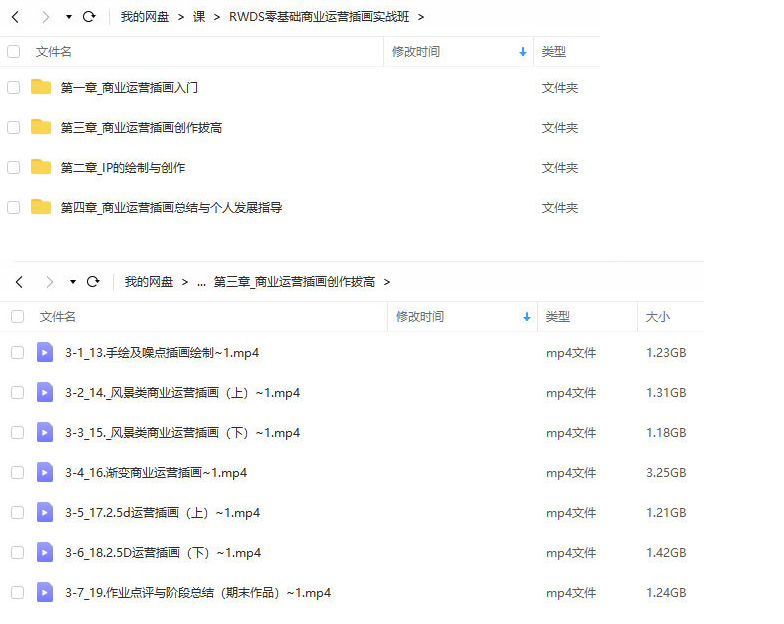784x624 pixels.
Task: Open history dropdown in upper panel
Action: [x=69, y=17]
